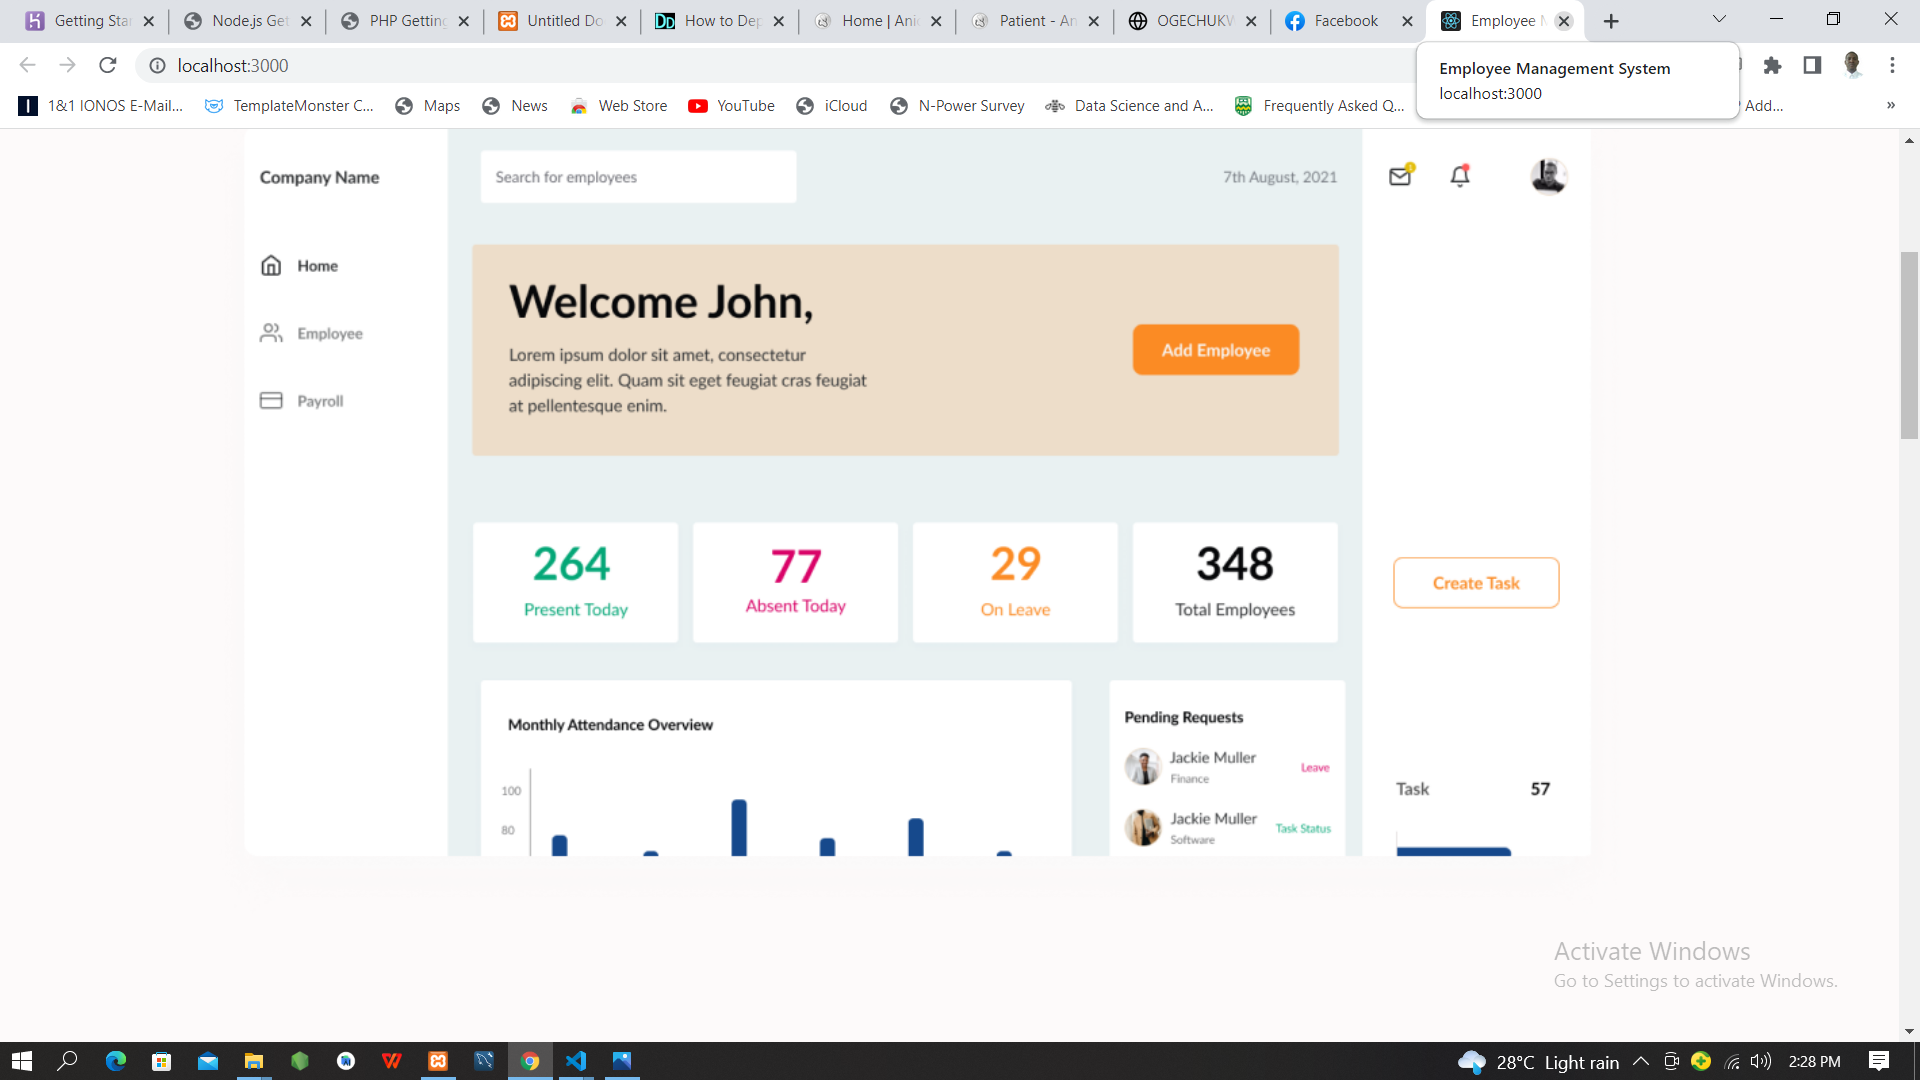1920x1080 pixels.
Task: Open the Chrome extensions puzzle icon
Action: click(x=1772, y=65)
